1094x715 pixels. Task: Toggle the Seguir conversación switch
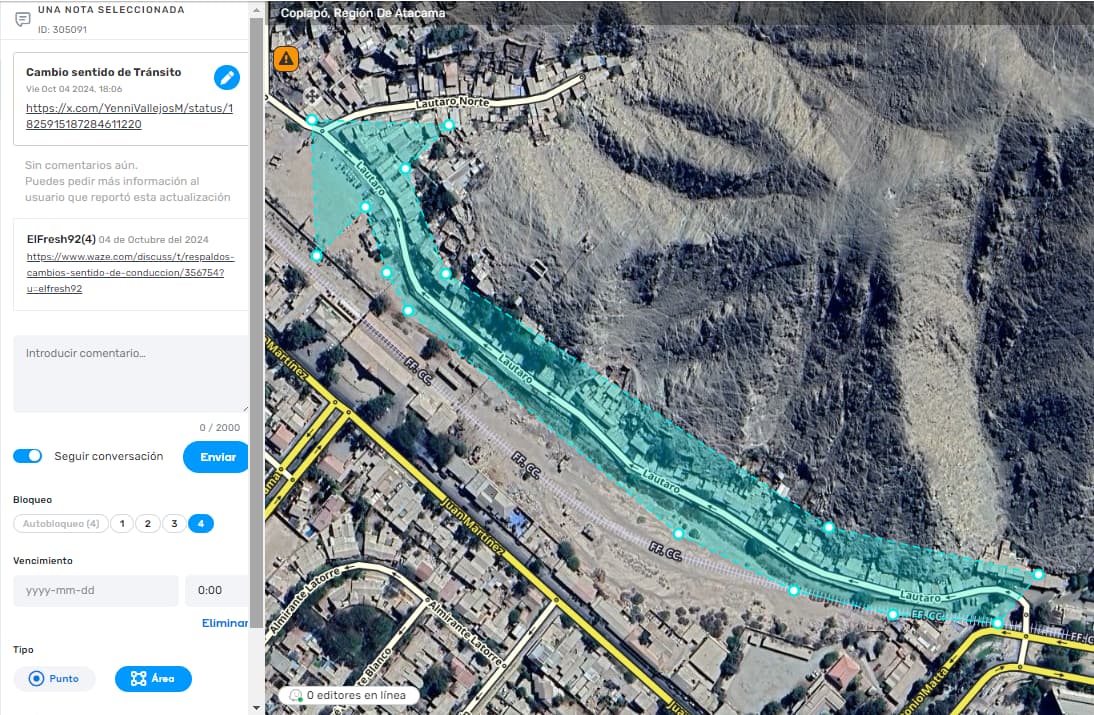(28, 456)
